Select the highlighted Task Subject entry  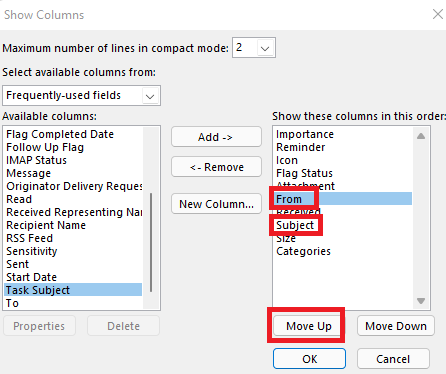click(73, 290)
